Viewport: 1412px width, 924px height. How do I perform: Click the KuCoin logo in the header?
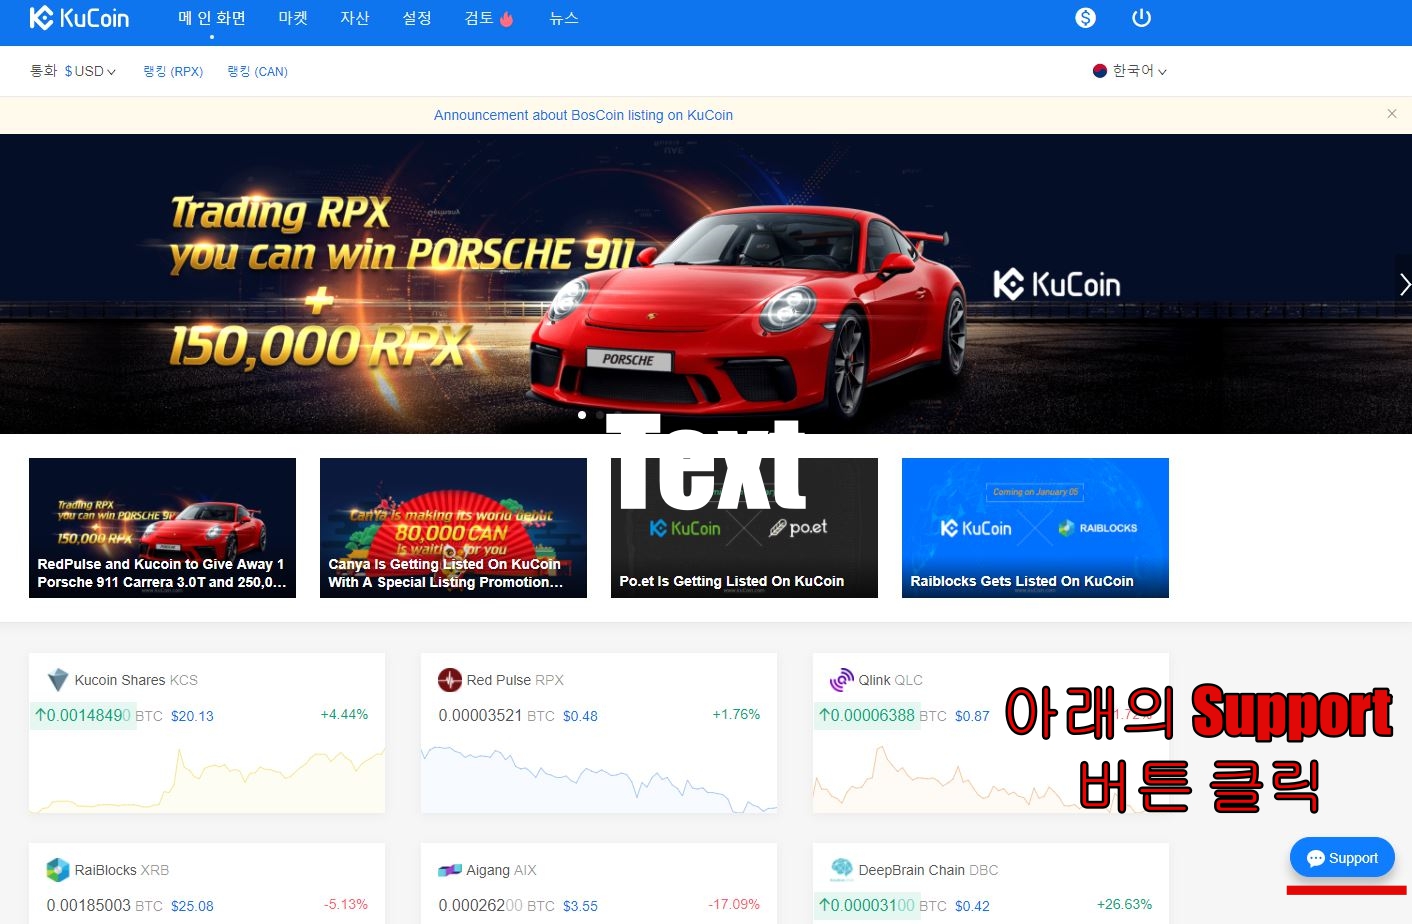79,18
